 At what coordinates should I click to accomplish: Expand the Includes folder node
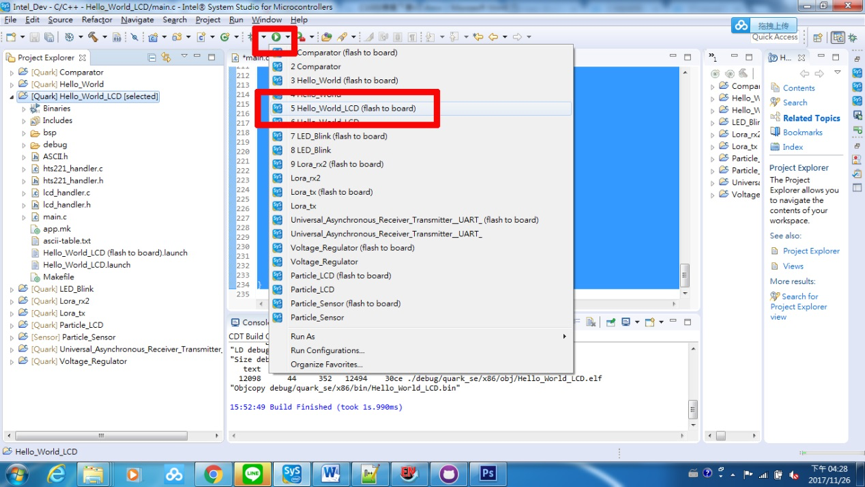[24, 121]
